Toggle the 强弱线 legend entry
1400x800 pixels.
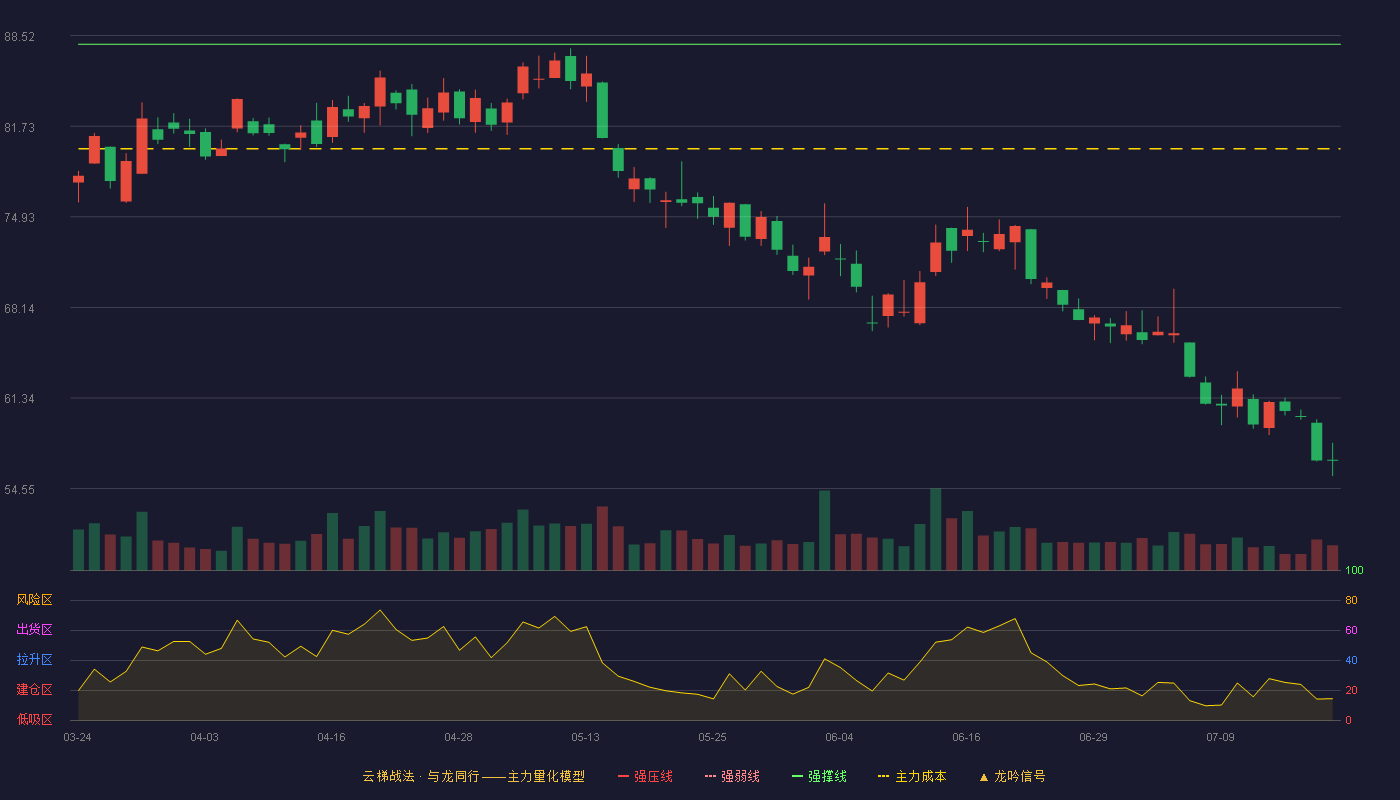(732, 776)
